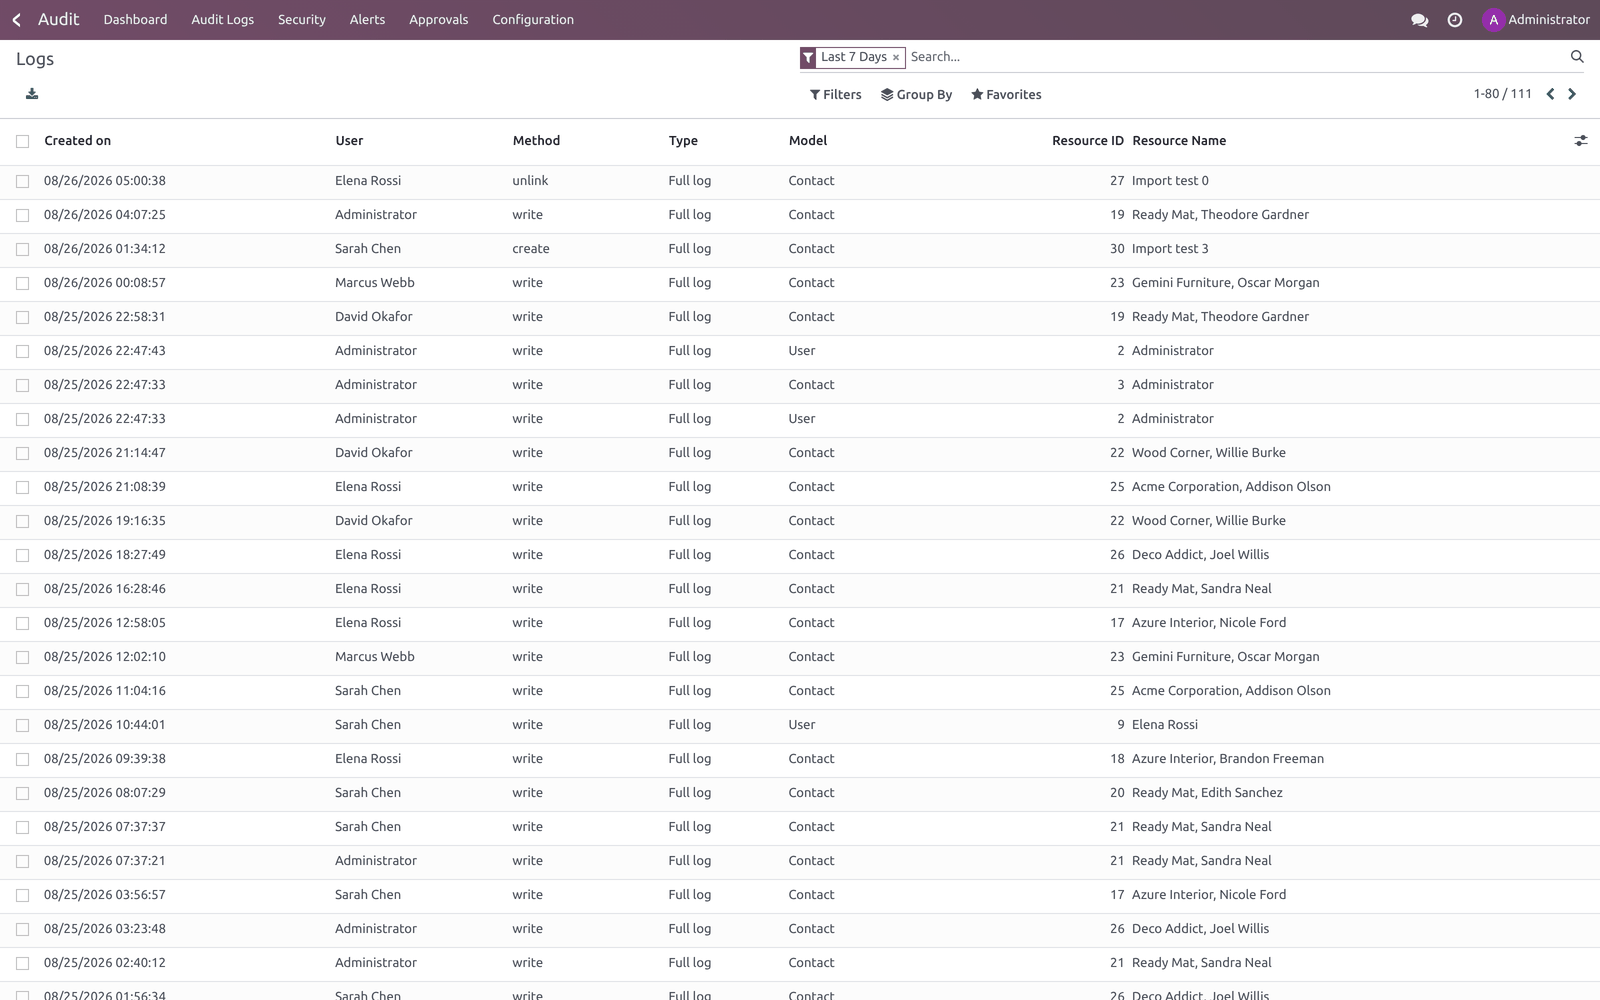Export all records with download icon

pos(32,94)
